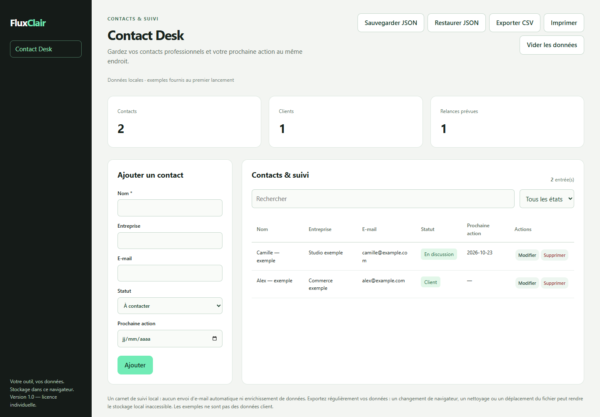Click the E-mail column header
This screenshot has height=417, width=600.
[x=369, y=229]
